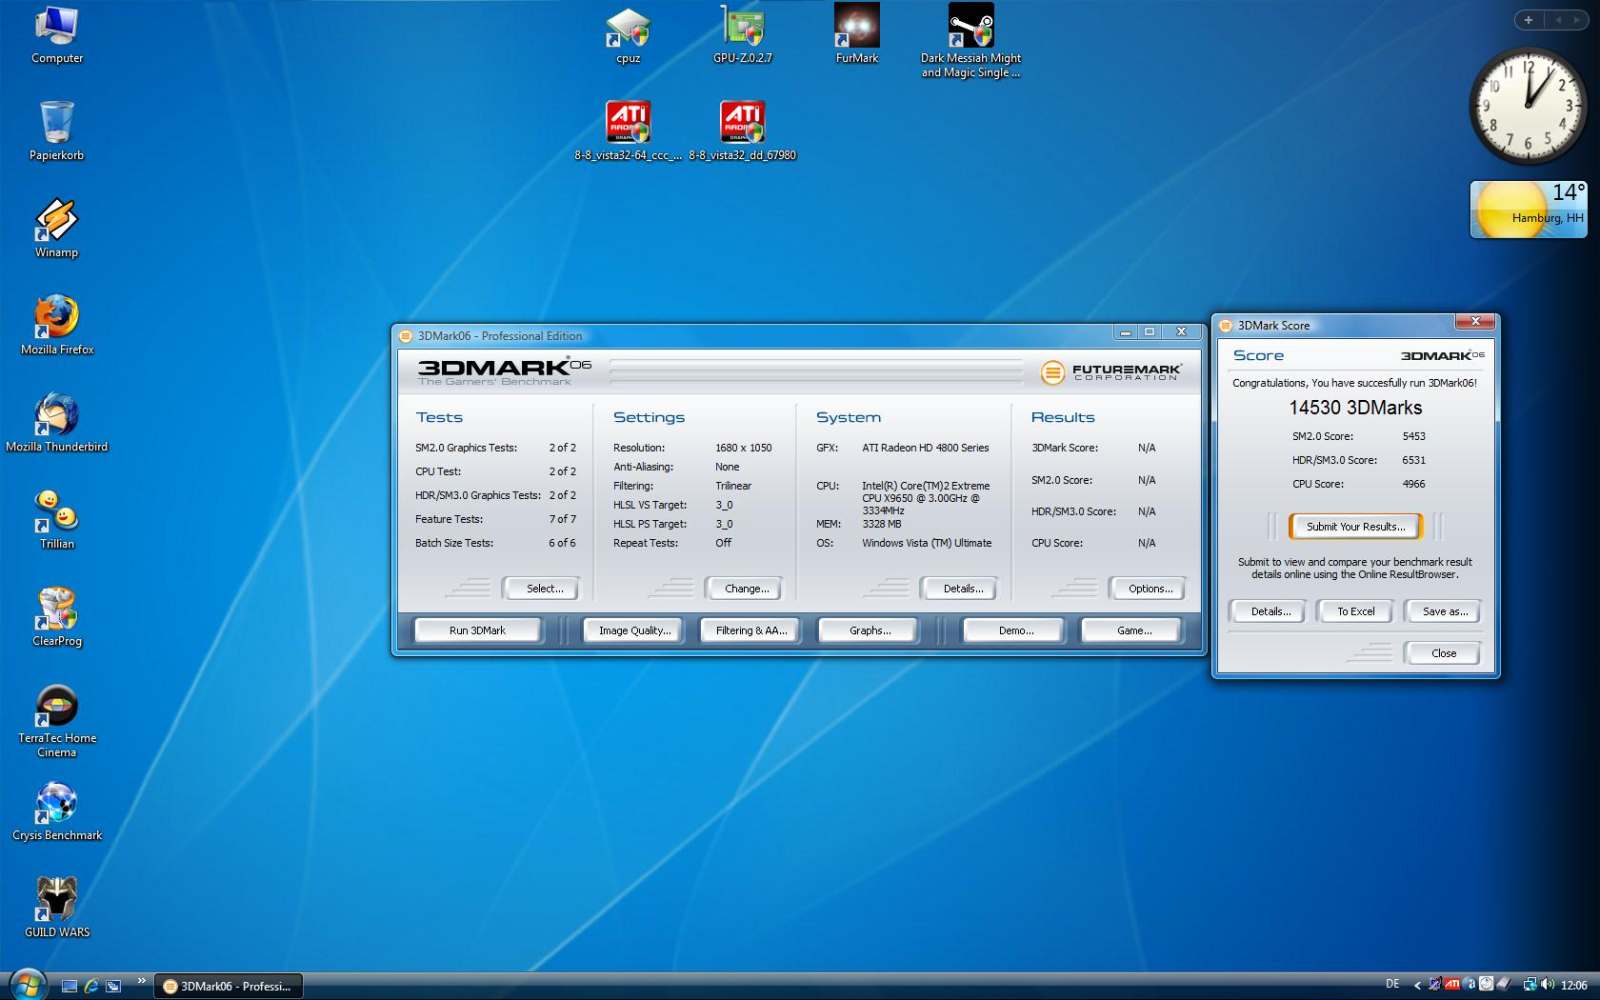Click the ATI Radeon HD 4800 Series text
This screenshot has width=1600, height=1000.
tap(925, 448)
